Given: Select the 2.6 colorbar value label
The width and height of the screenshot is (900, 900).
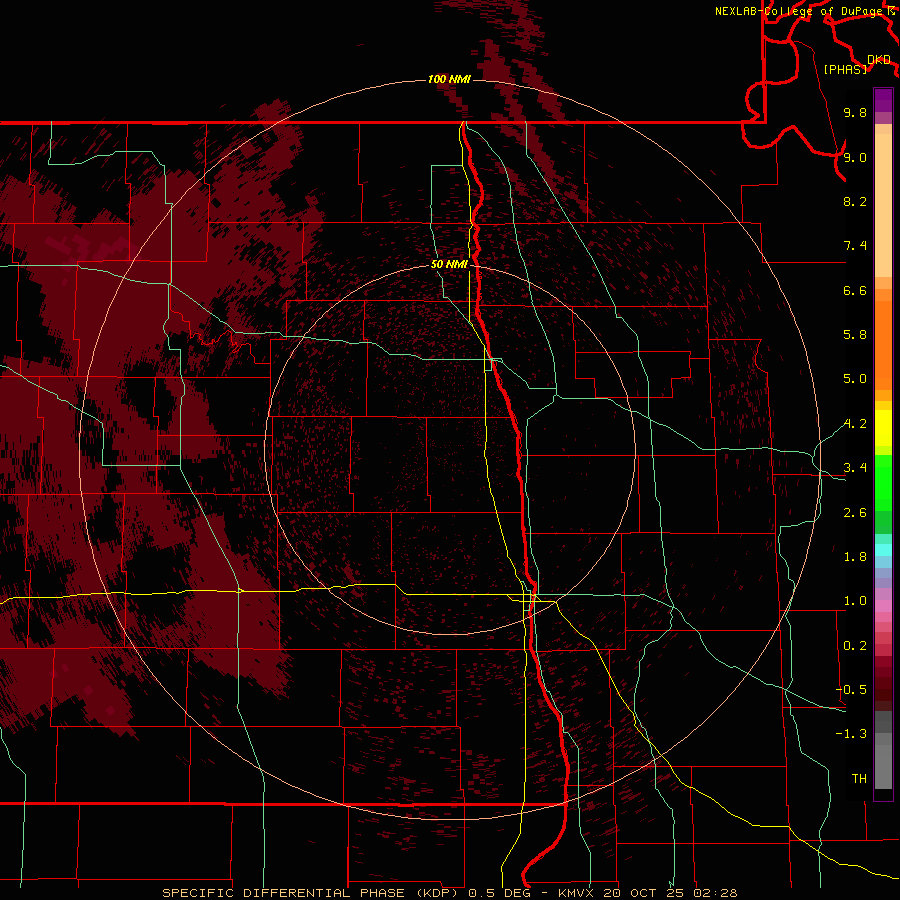Looking at the screenshot, I should [855, 513].
